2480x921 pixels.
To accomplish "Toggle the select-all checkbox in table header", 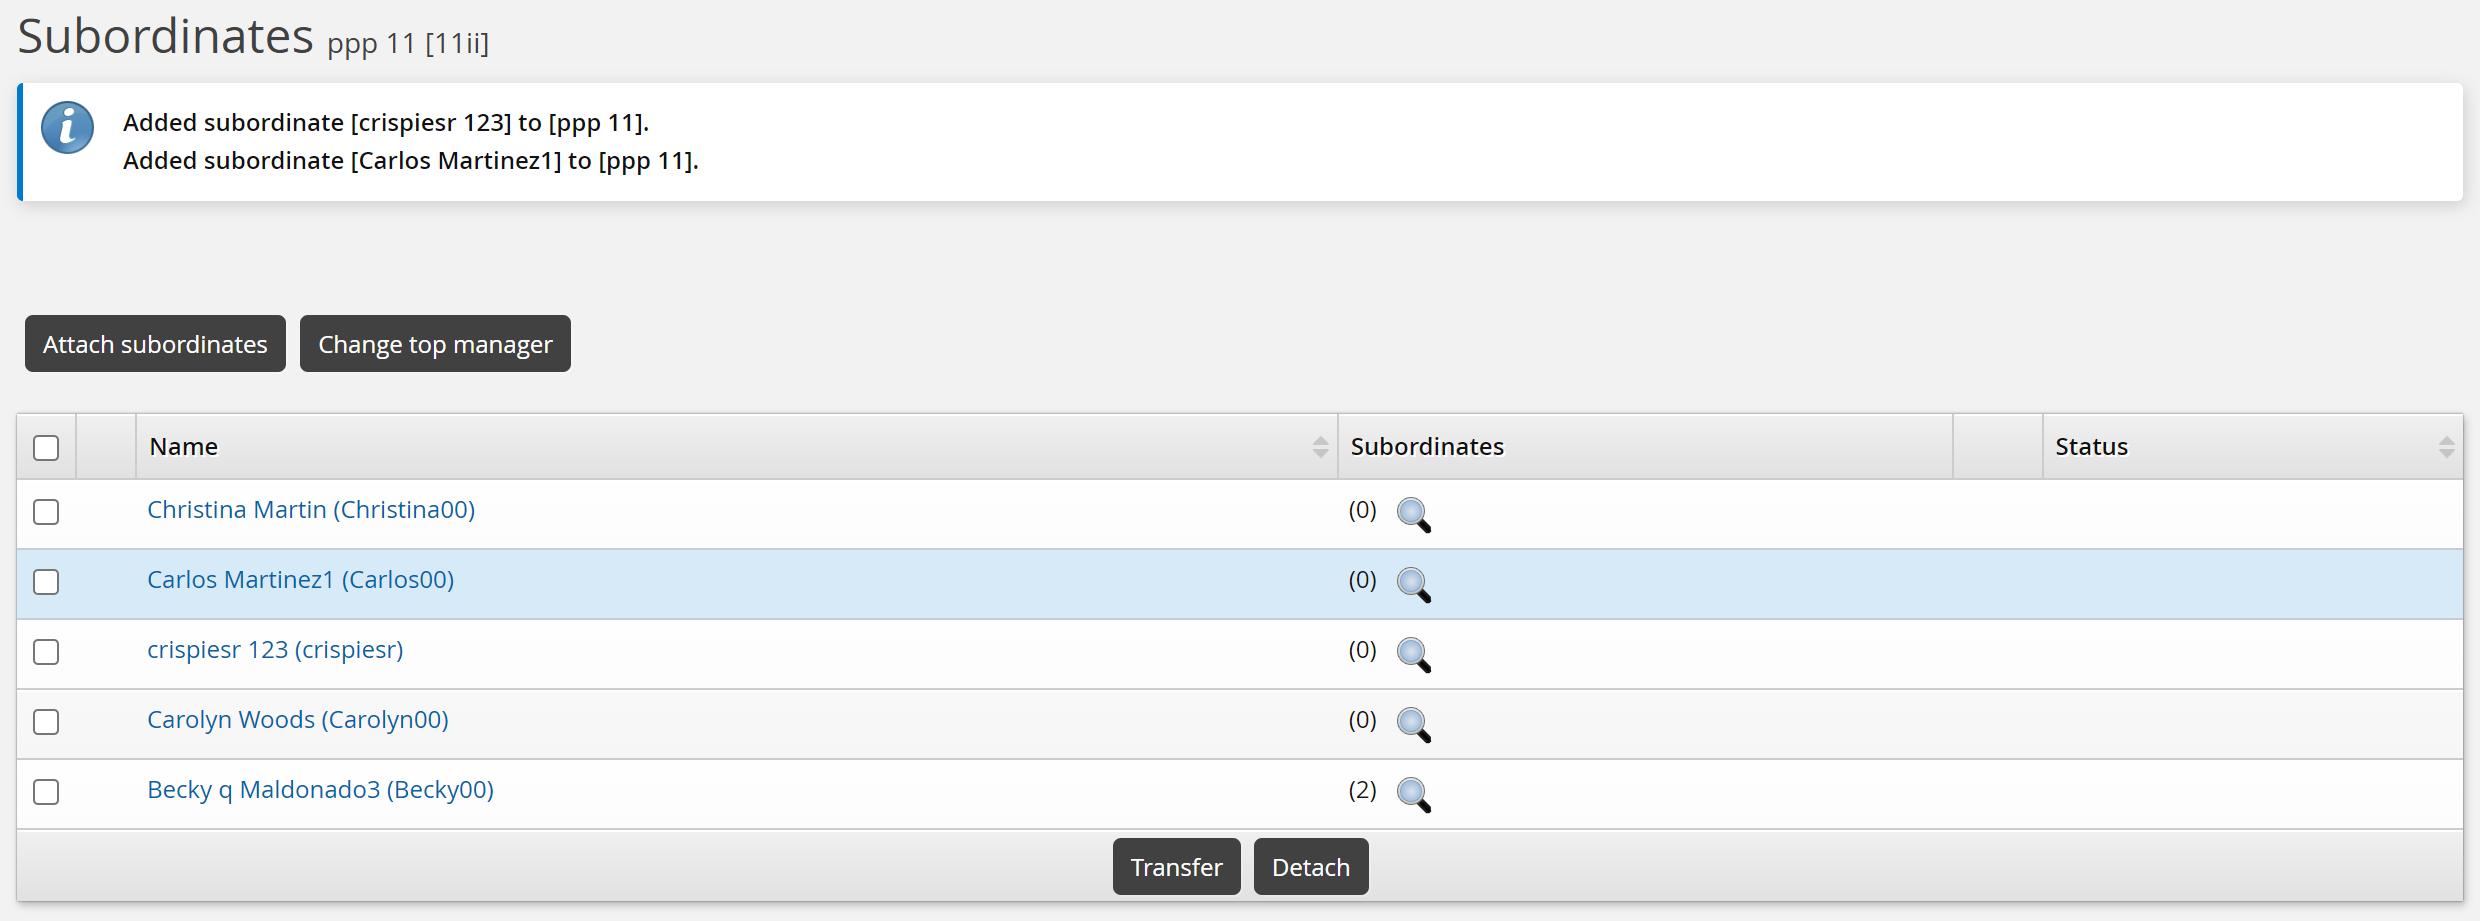I will pos(46,447).
